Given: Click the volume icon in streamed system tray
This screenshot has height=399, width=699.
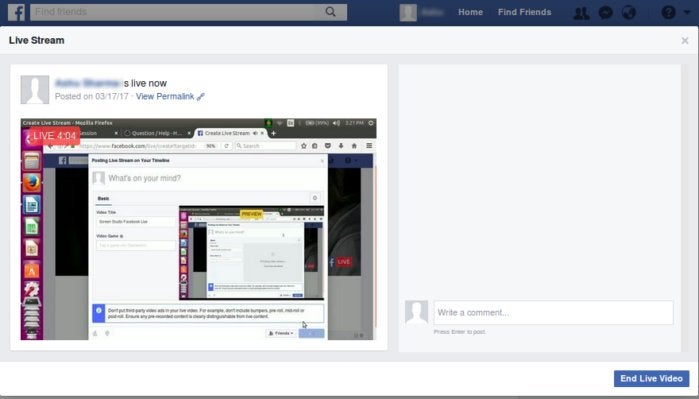Looking at the screenshot, I should (336, 123).
